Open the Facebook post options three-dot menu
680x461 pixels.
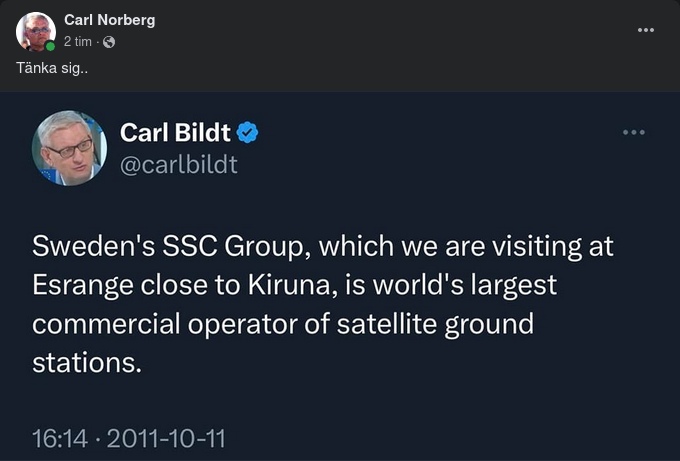[646, 30]
